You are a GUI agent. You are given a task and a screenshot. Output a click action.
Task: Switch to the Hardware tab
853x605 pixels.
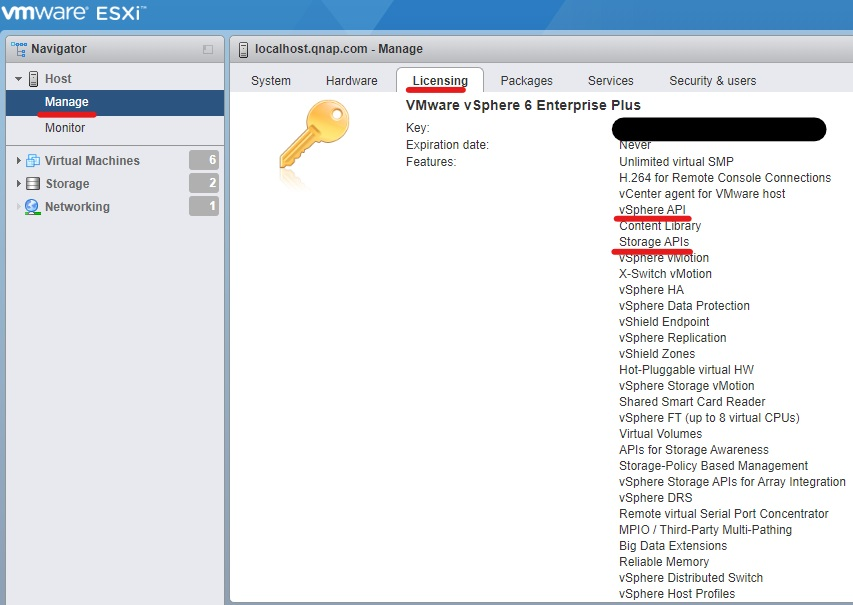click(x=351, y=80)
